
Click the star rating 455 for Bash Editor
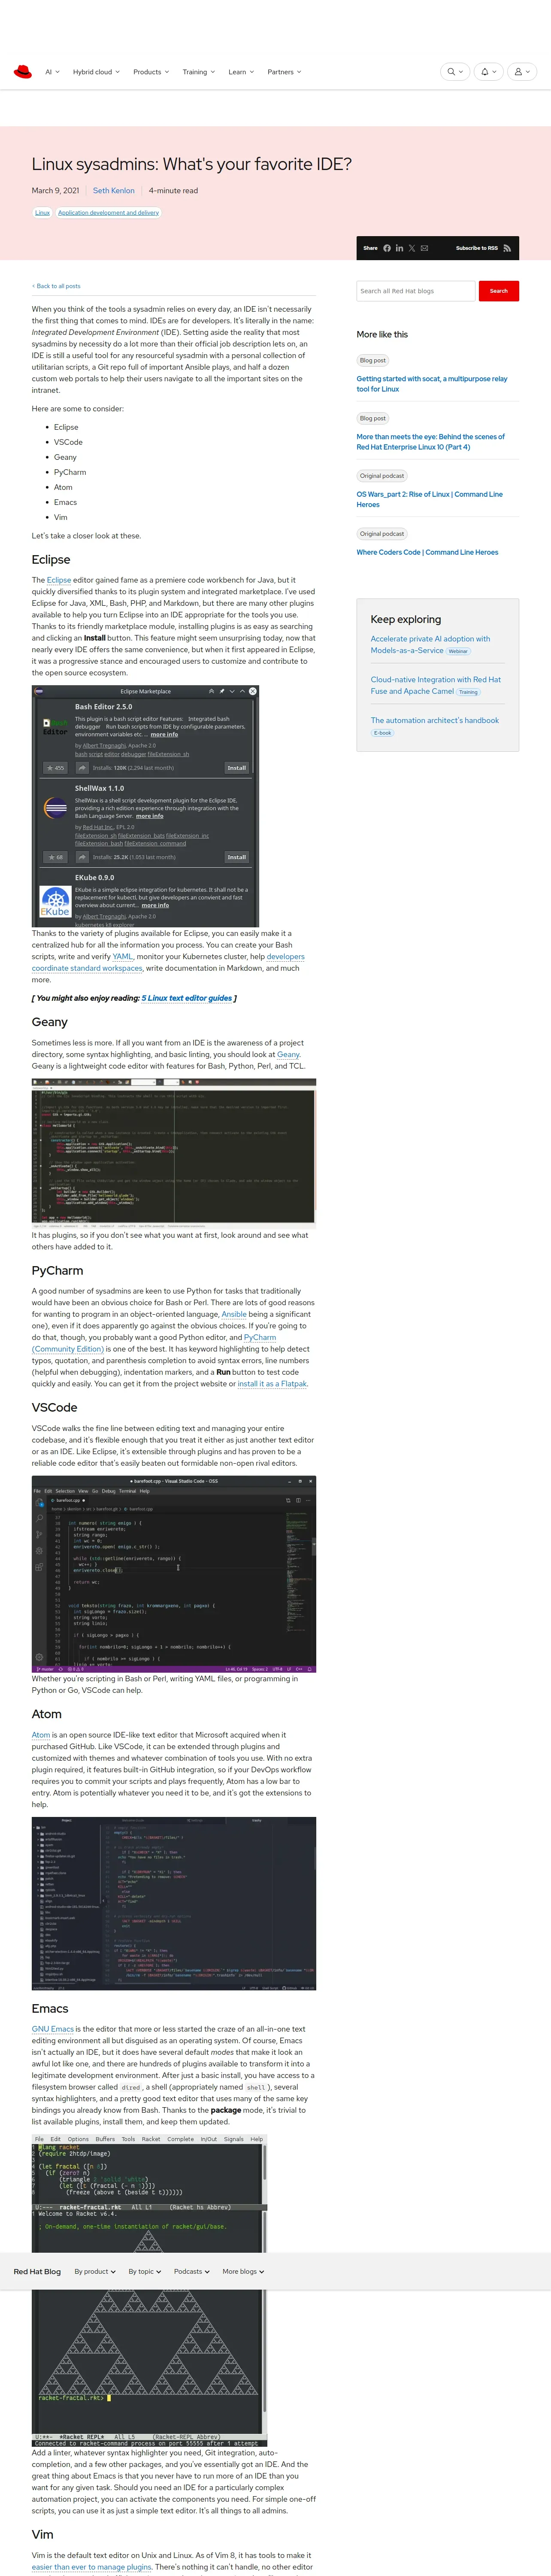55,768
